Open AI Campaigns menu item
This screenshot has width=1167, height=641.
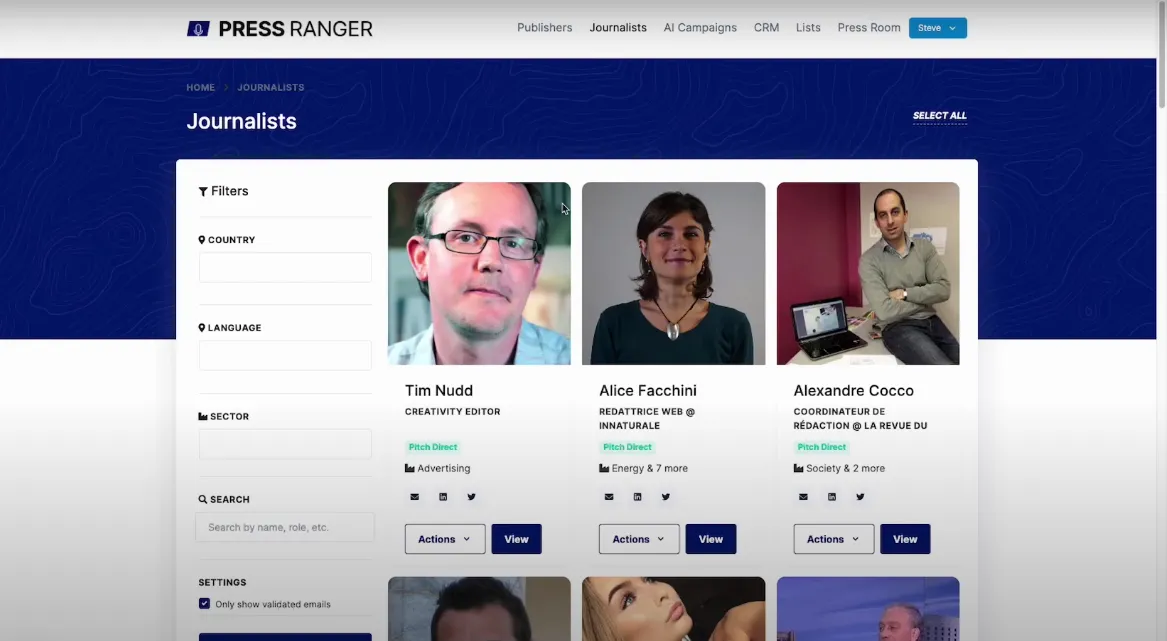point(700,28)
